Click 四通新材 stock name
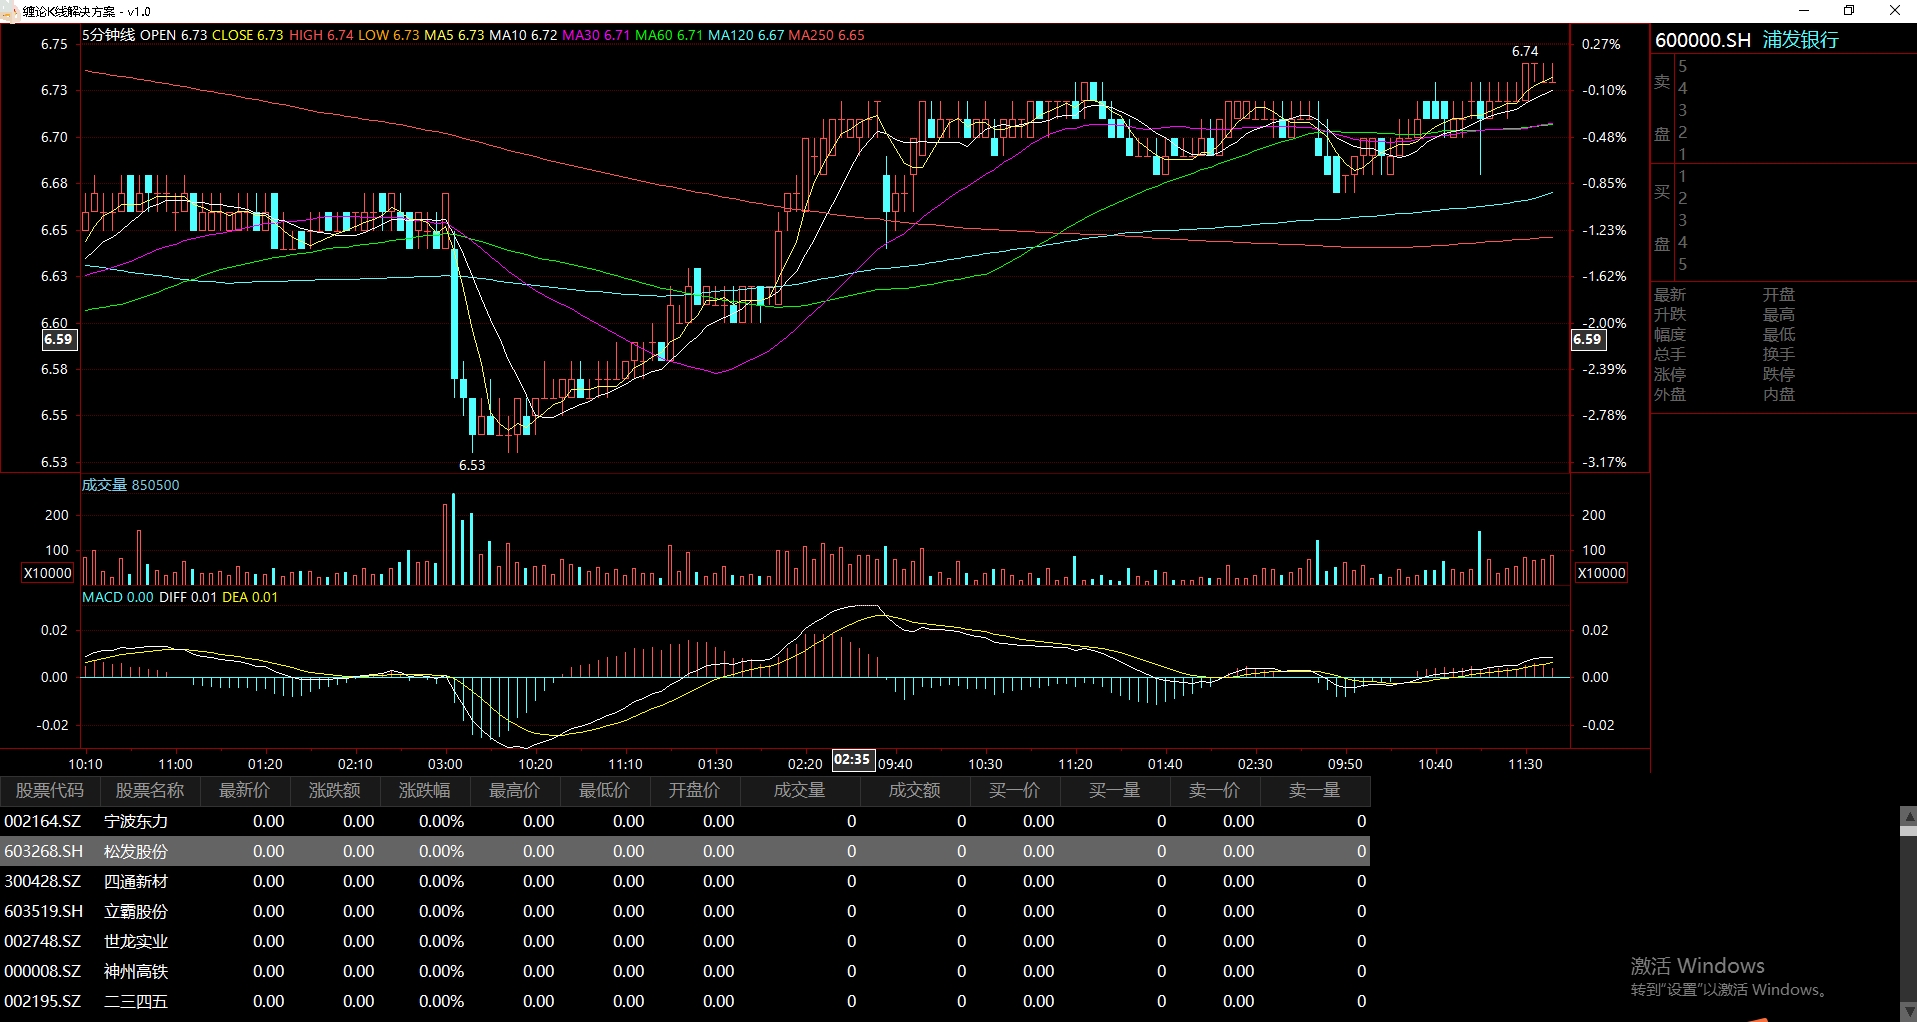The height and width of the screenshot is (1022, 1917). (x=136, y=881)
